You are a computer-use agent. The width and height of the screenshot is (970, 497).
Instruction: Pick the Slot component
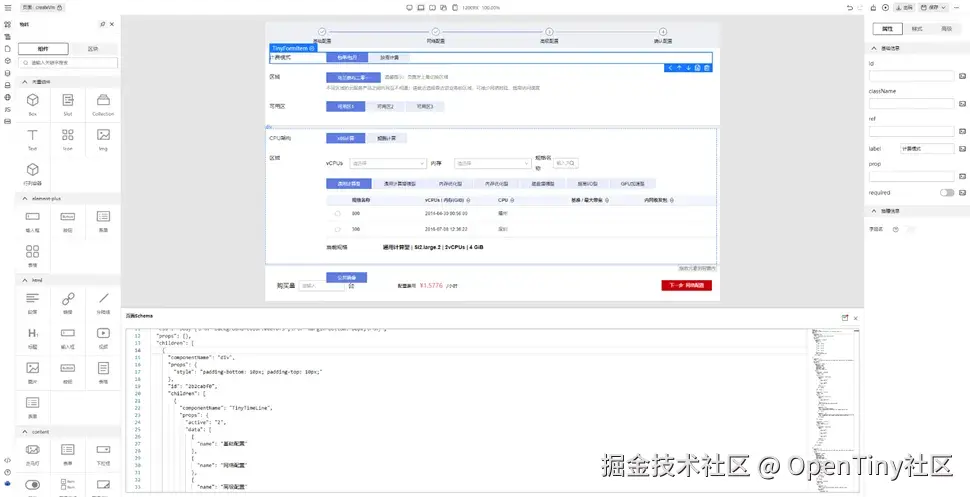coord(68,104)
